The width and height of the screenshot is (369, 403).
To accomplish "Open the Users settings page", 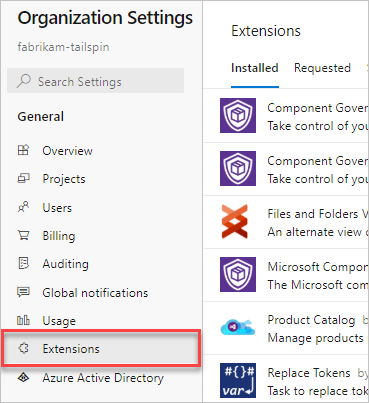I will (x=57, y=208).
